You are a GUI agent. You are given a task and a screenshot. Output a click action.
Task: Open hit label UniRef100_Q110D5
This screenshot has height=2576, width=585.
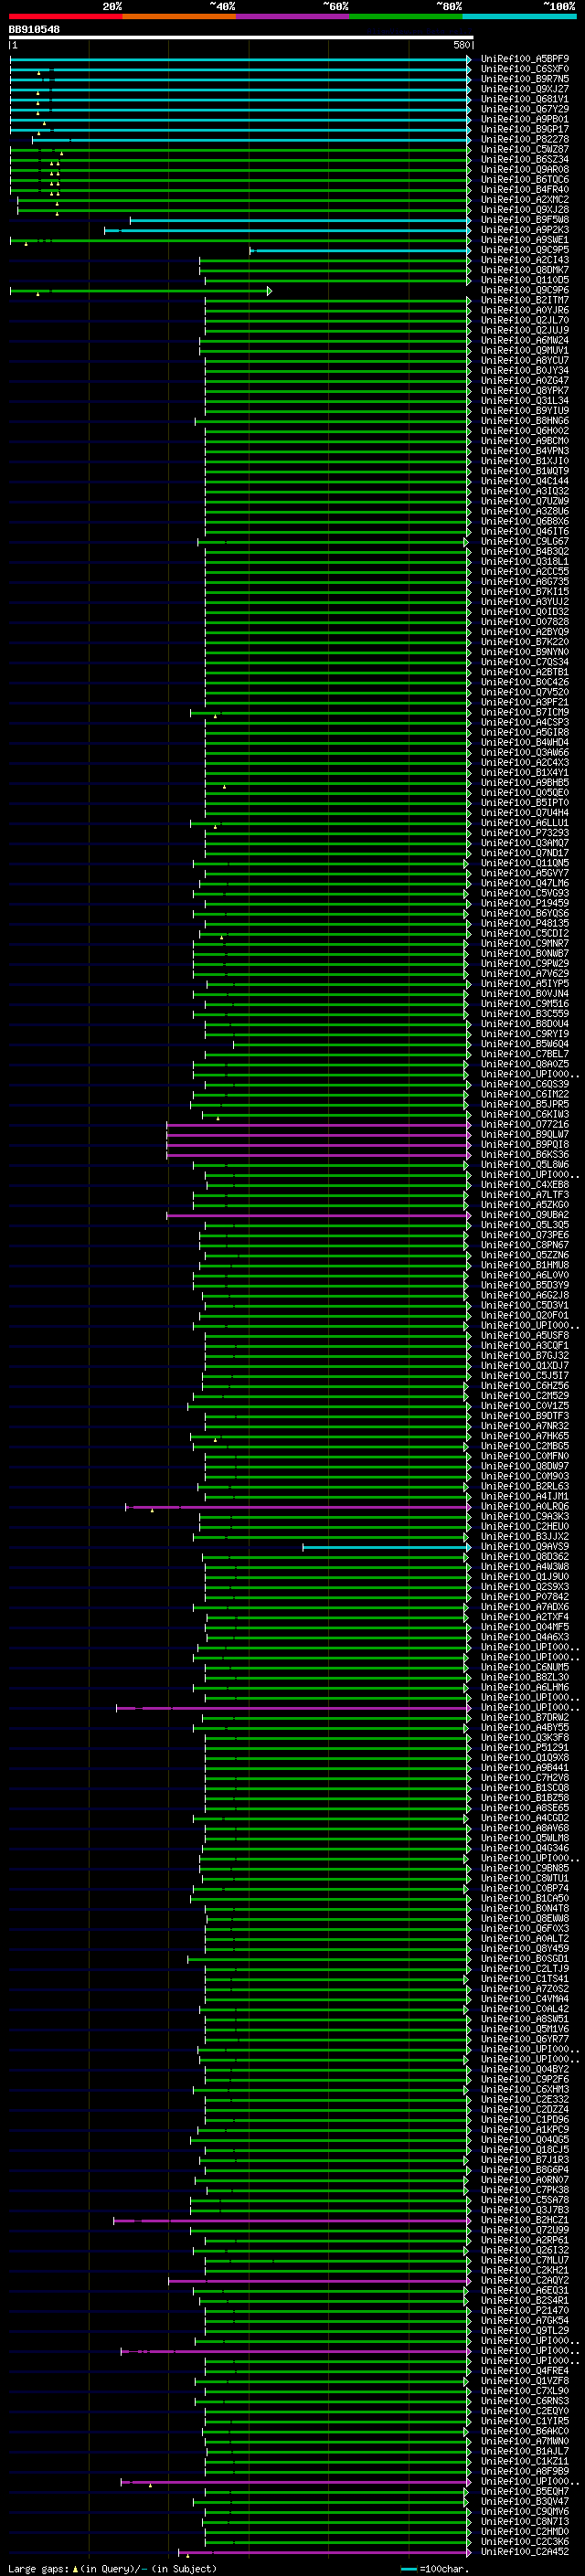(x=525, y=280)
